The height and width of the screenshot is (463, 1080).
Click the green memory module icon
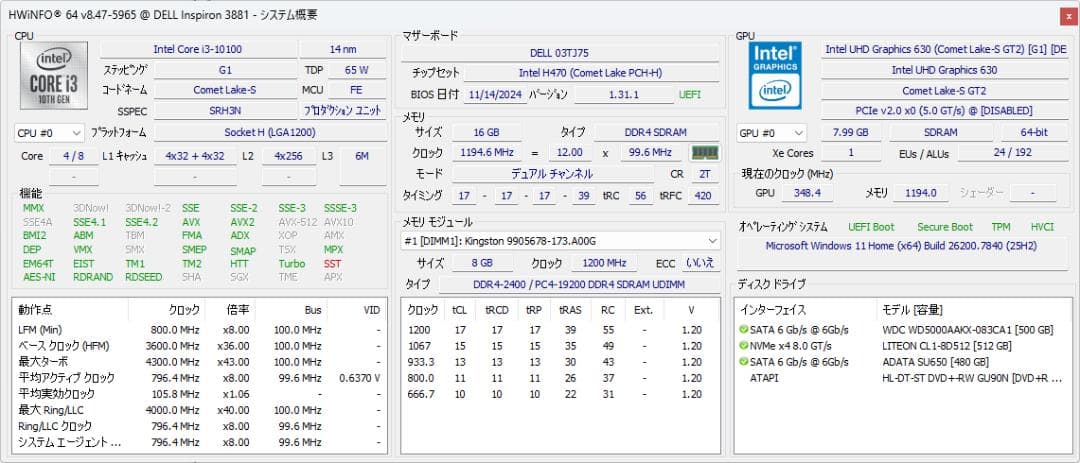pyautogui.click(x=705, y=153)
